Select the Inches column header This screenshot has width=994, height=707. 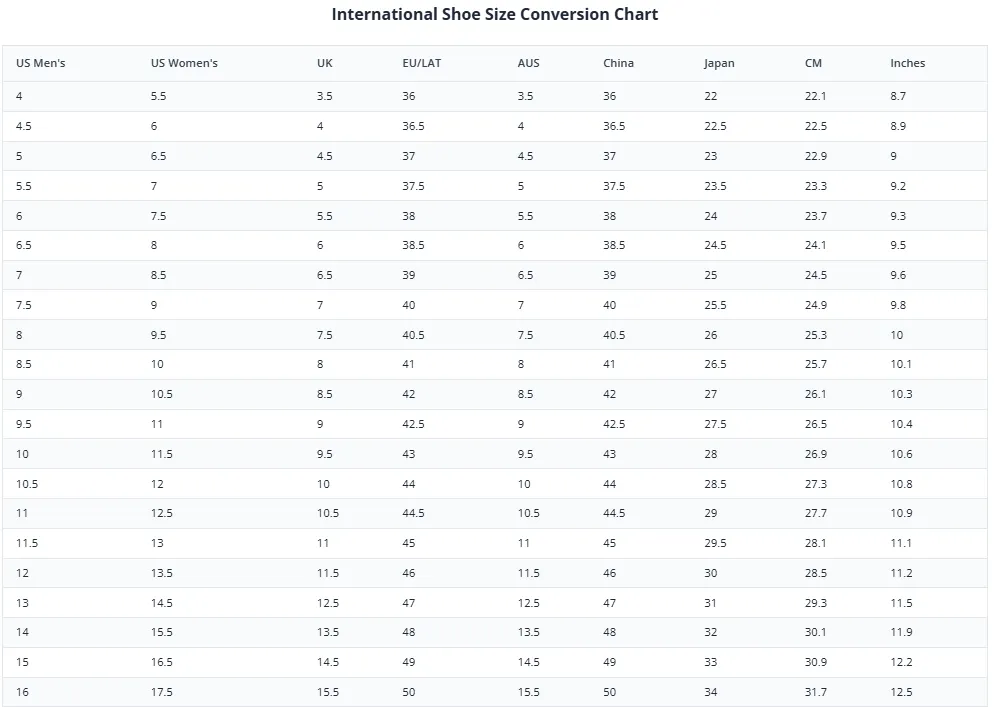[907, 63]
